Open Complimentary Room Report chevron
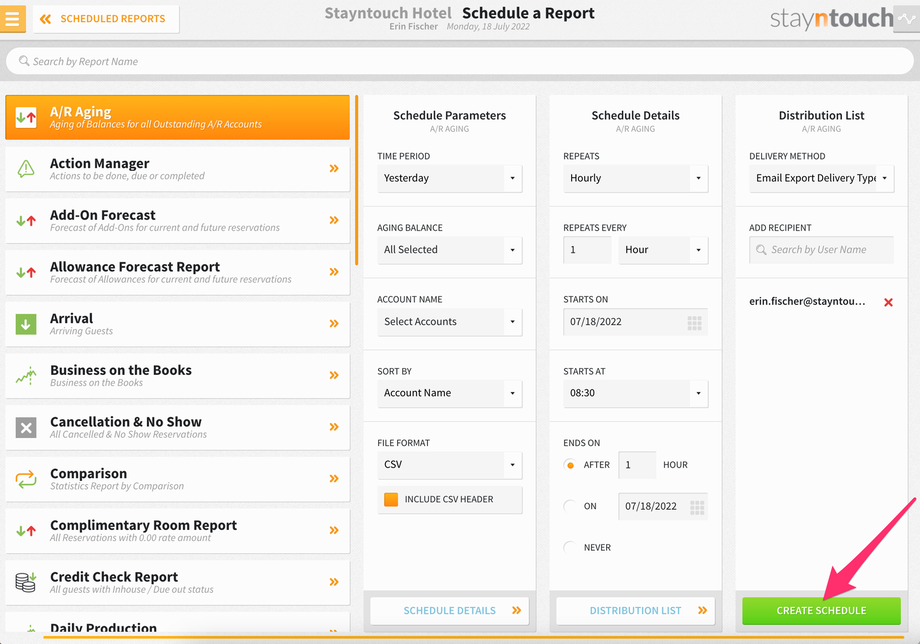This screenshot has height=644, width=920. tap(334, 530)
